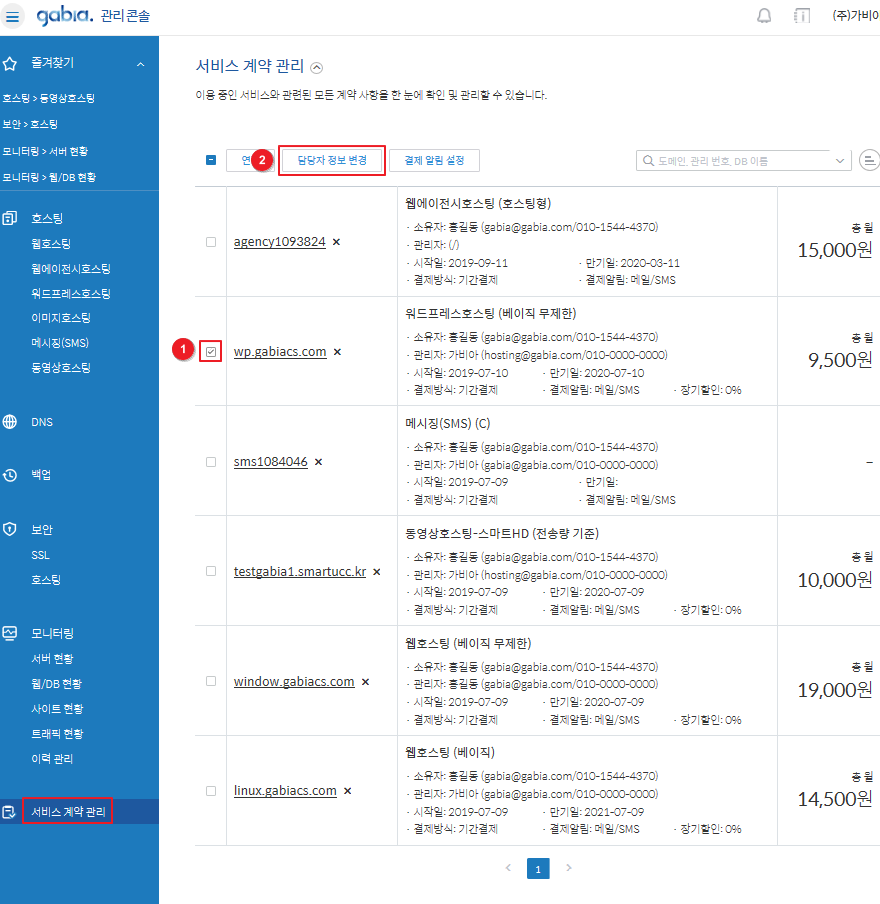
Task: Select SSL under 보안
Action: 40,555
